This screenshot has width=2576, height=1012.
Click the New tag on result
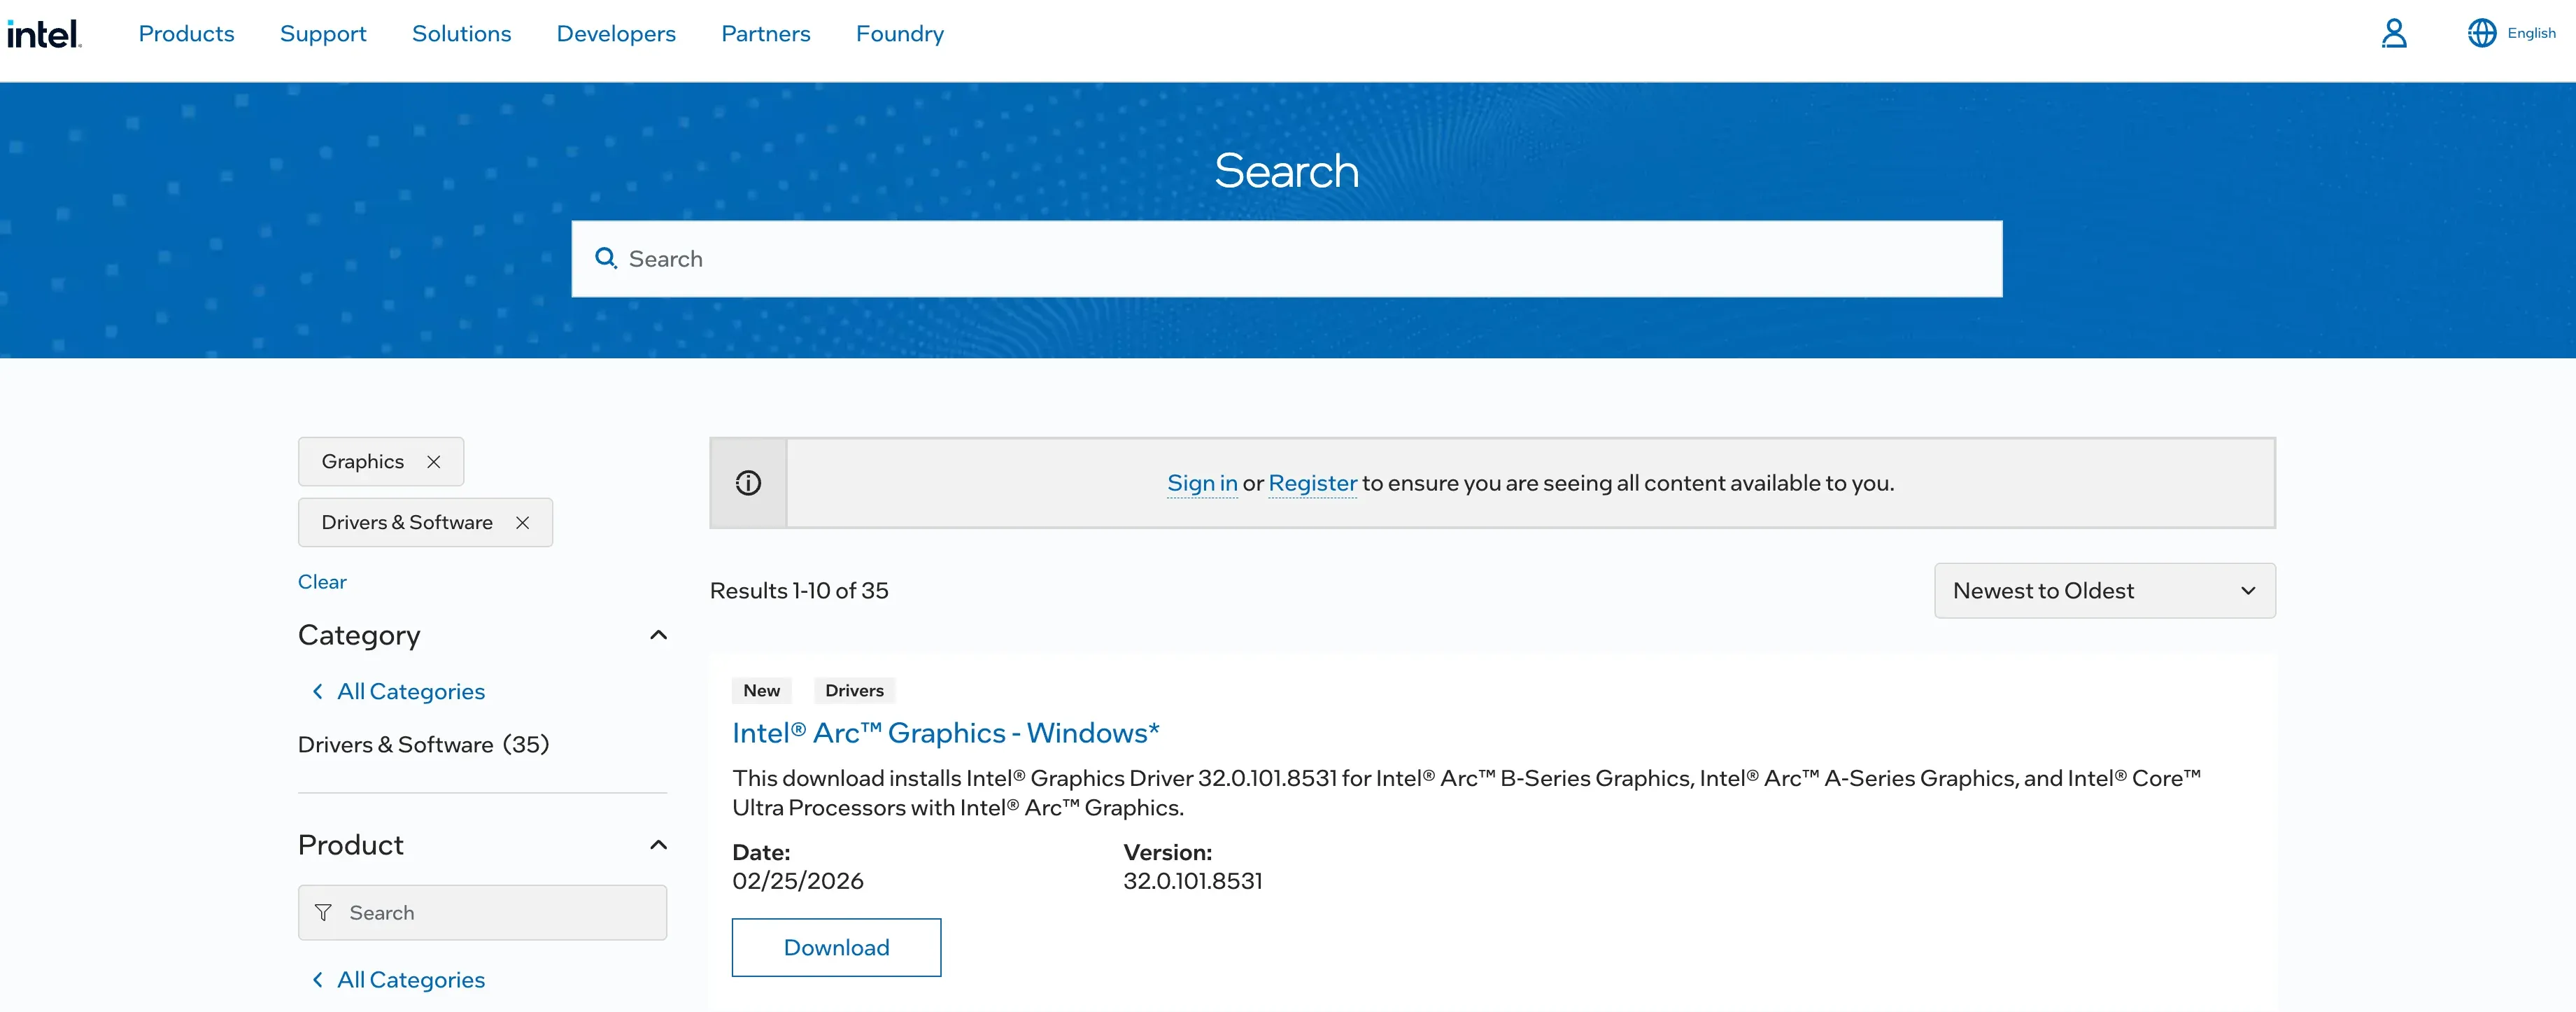click(x=761, y=690)
